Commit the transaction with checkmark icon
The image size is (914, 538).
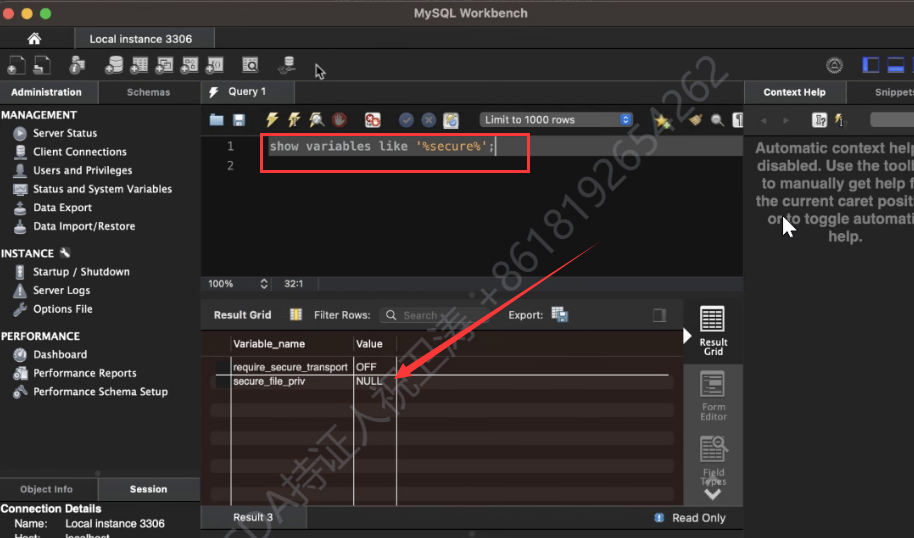click(x=406, y=120)
